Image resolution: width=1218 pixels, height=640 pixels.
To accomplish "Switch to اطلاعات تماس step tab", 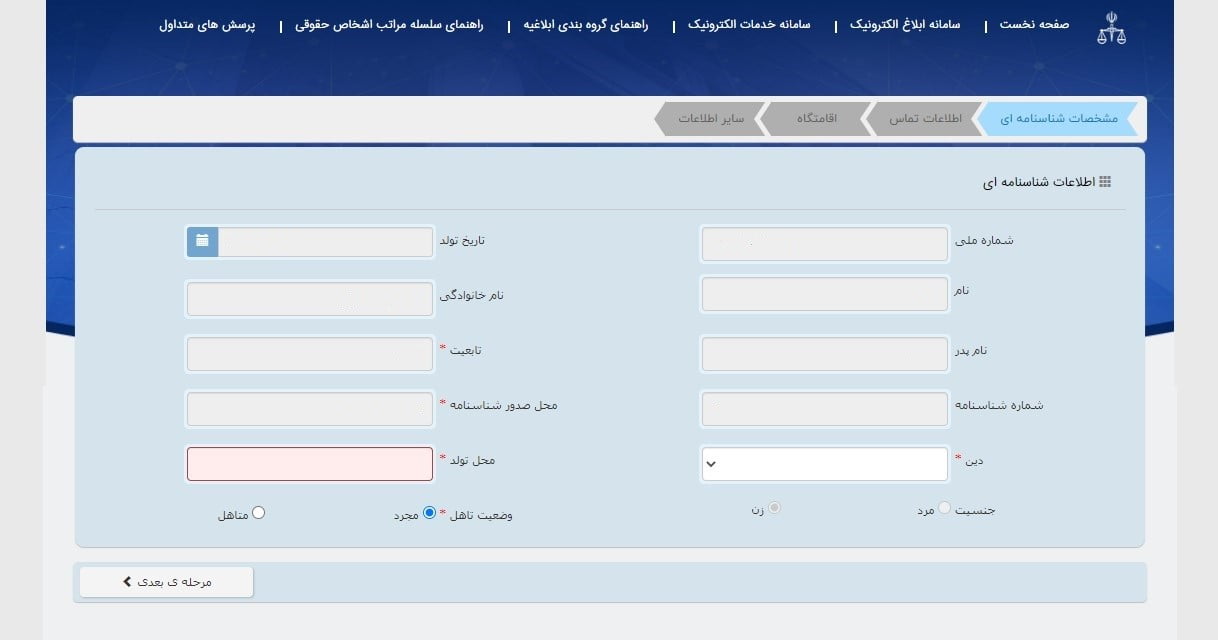I will [925, 118].
